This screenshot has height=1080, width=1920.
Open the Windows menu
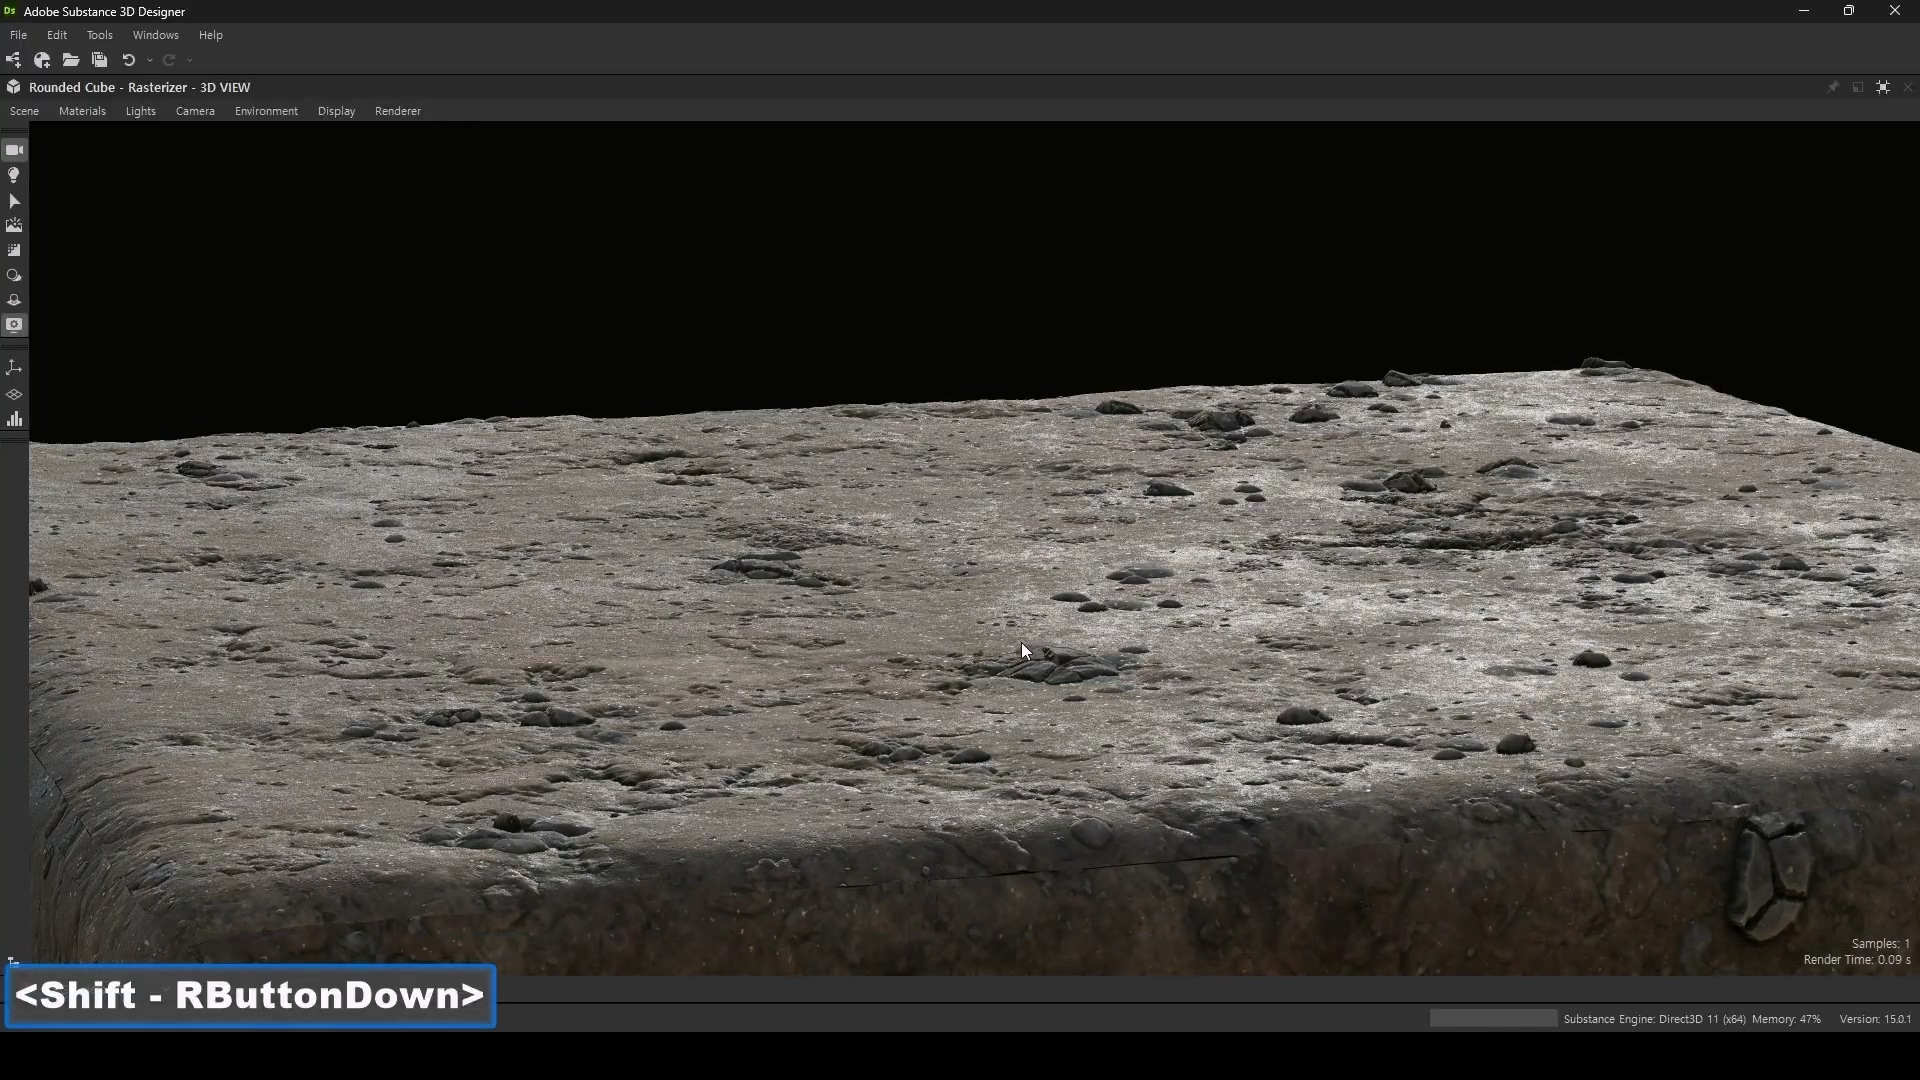155,35
